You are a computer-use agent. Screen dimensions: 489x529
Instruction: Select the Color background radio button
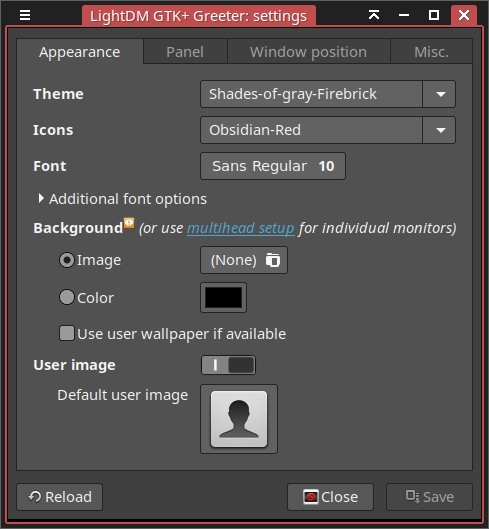66,297
